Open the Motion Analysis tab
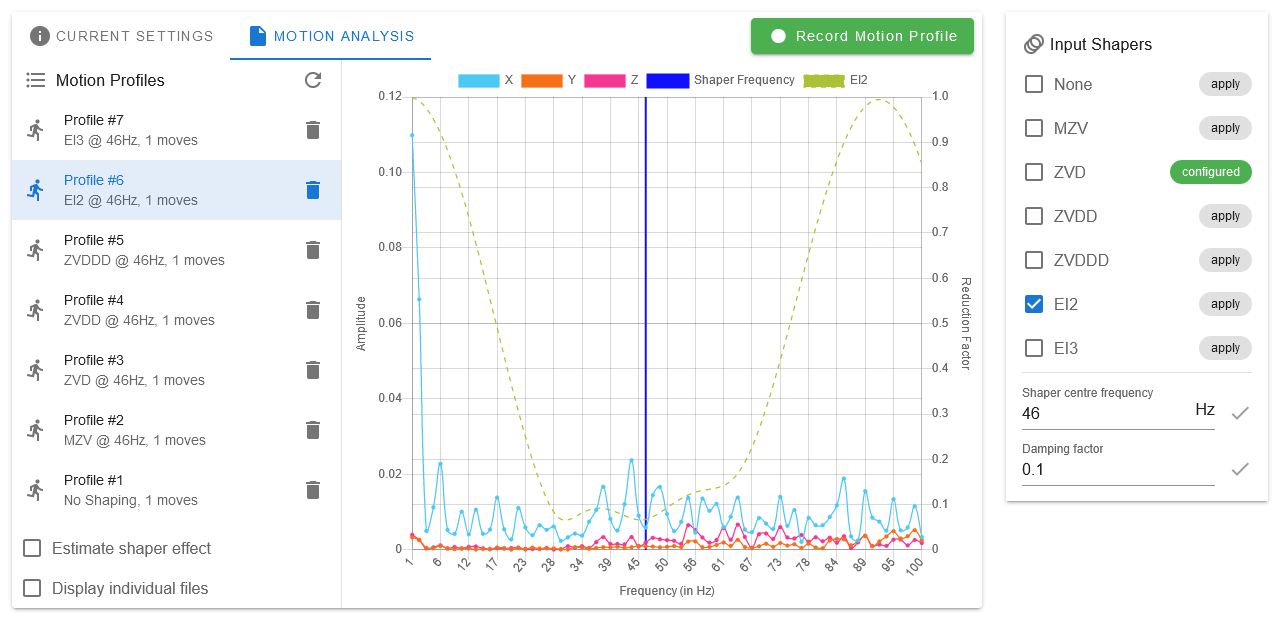The image size is (1280, 620). [331, 36]
